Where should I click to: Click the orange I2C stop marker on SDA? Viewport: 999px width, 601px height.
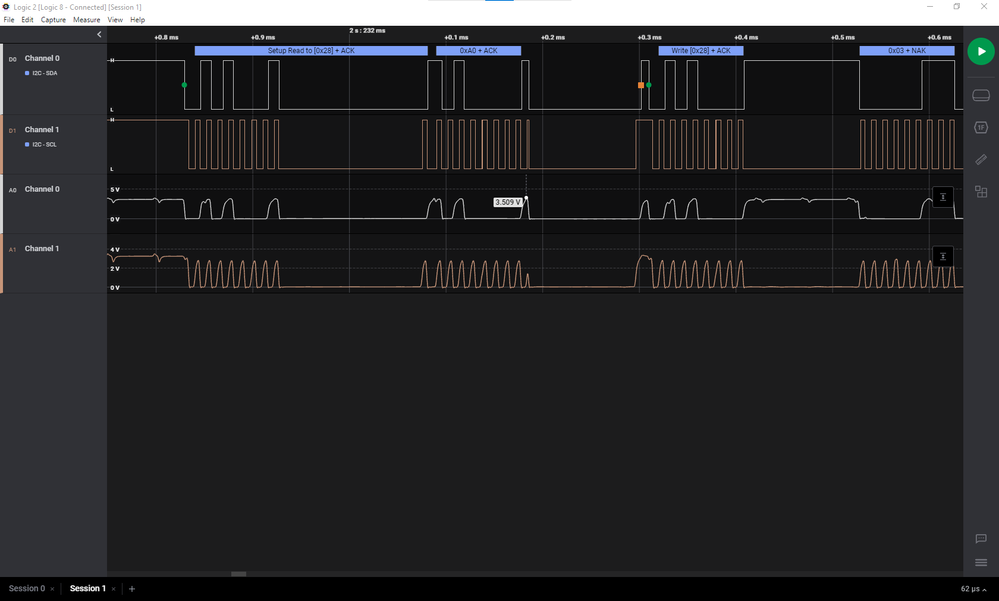pos(641,85)
